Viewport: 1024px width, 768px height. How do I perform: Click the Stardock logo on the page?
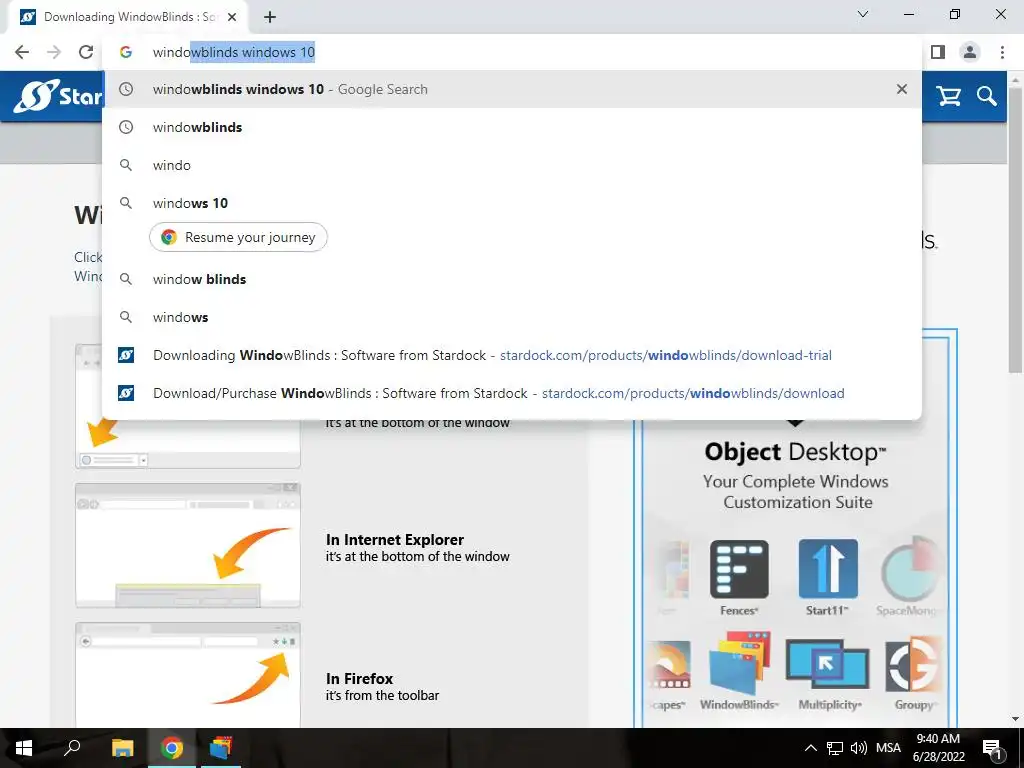[57, 97]
